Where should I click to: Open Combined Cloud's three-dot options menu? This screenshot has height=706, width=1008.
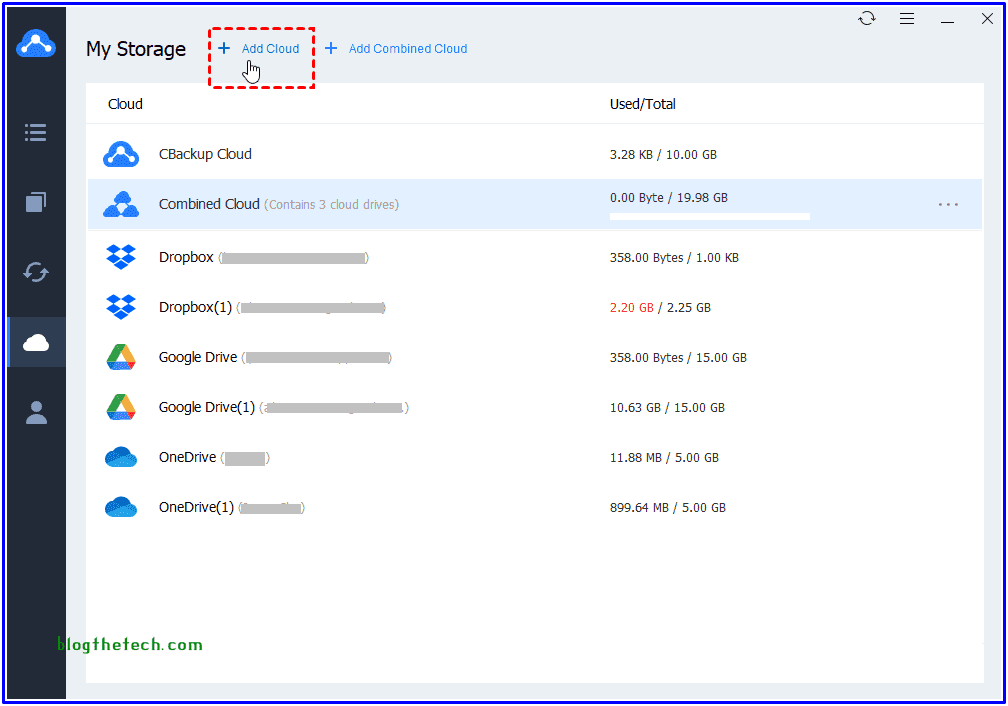948,205
